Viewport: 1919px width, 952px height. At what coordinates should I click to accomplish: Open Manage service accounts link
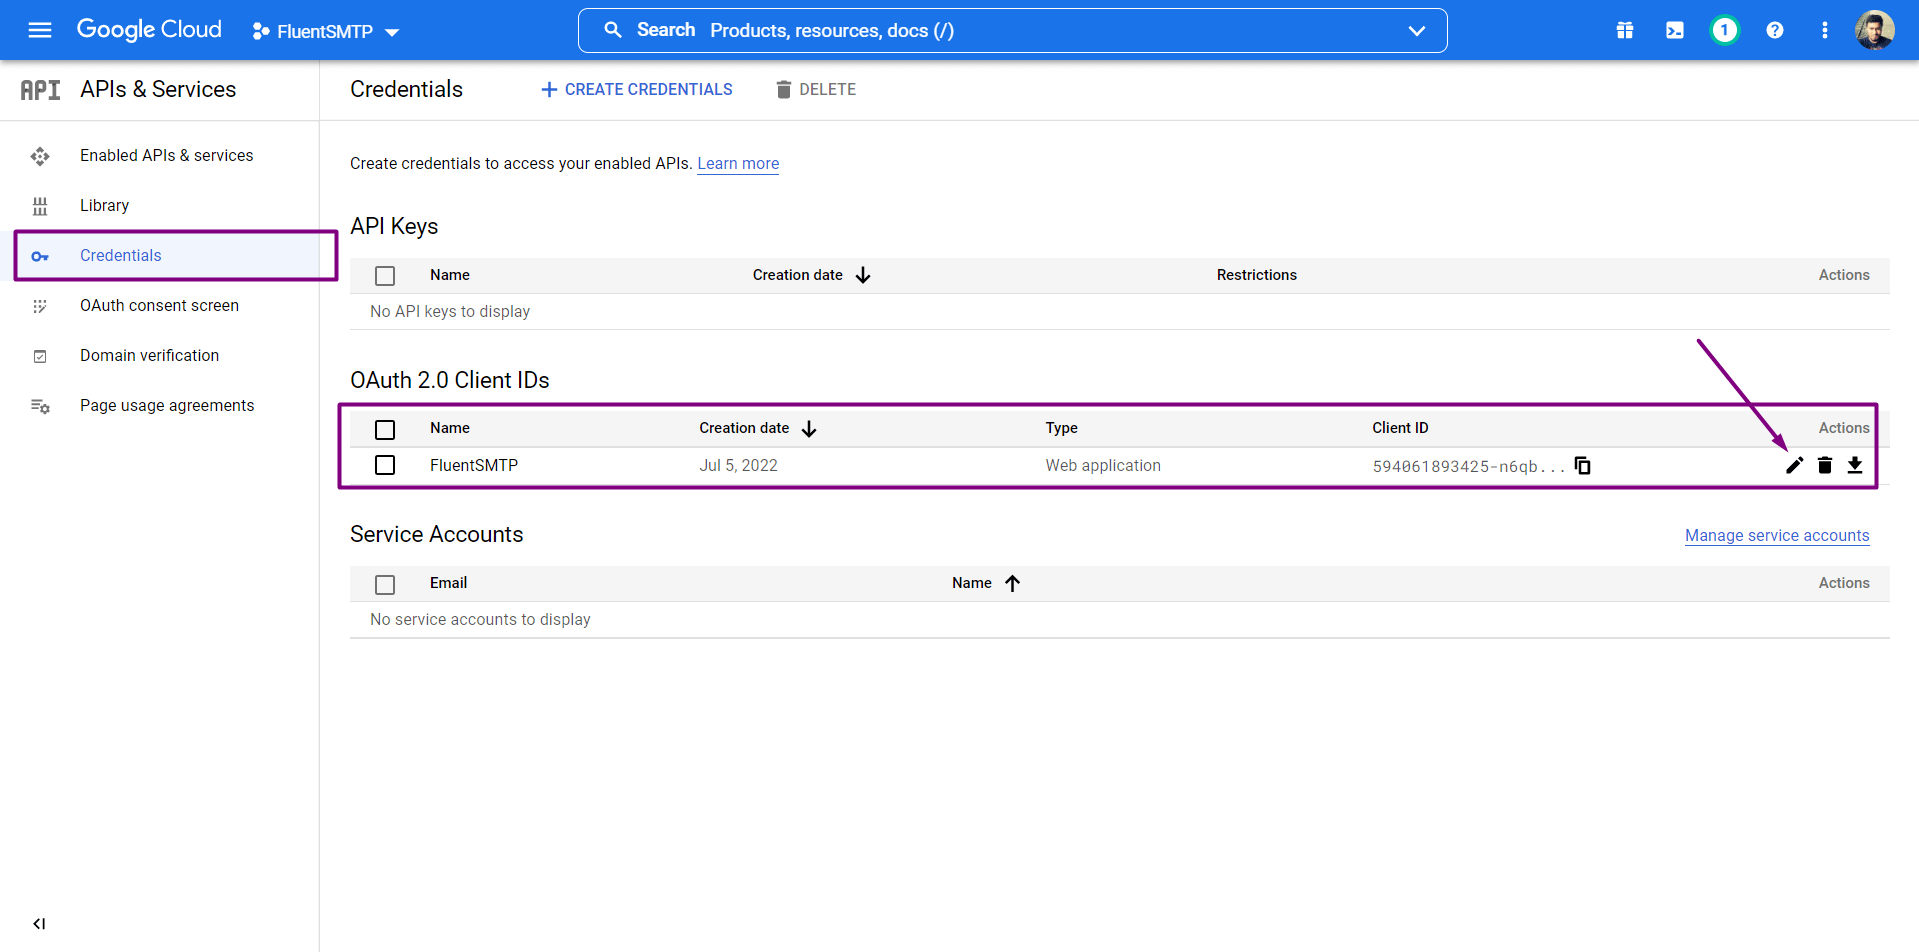coord(1777,535)
